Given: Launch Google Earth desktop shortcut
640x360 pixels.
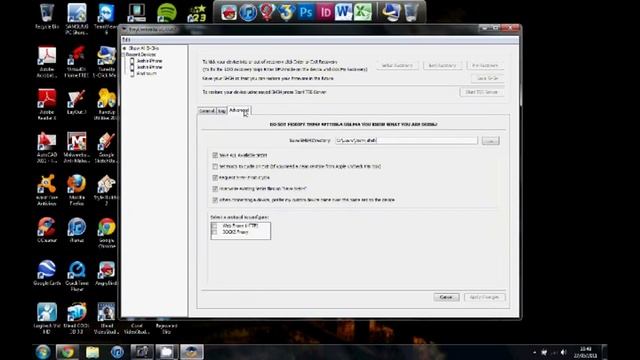Looking at the screenshot, I should click(x=47, y=273).
